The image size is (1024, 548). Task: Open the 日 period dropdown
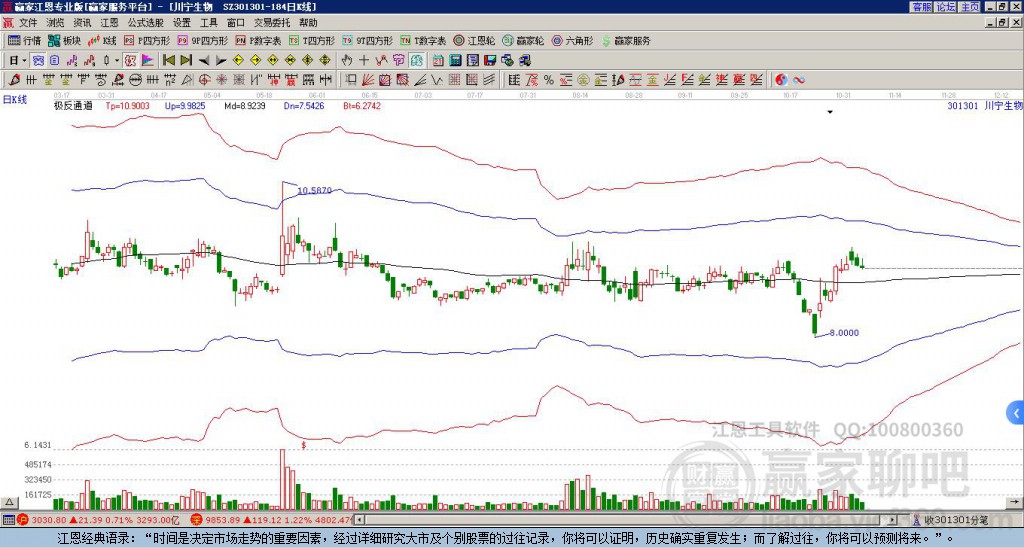point(18,60)
